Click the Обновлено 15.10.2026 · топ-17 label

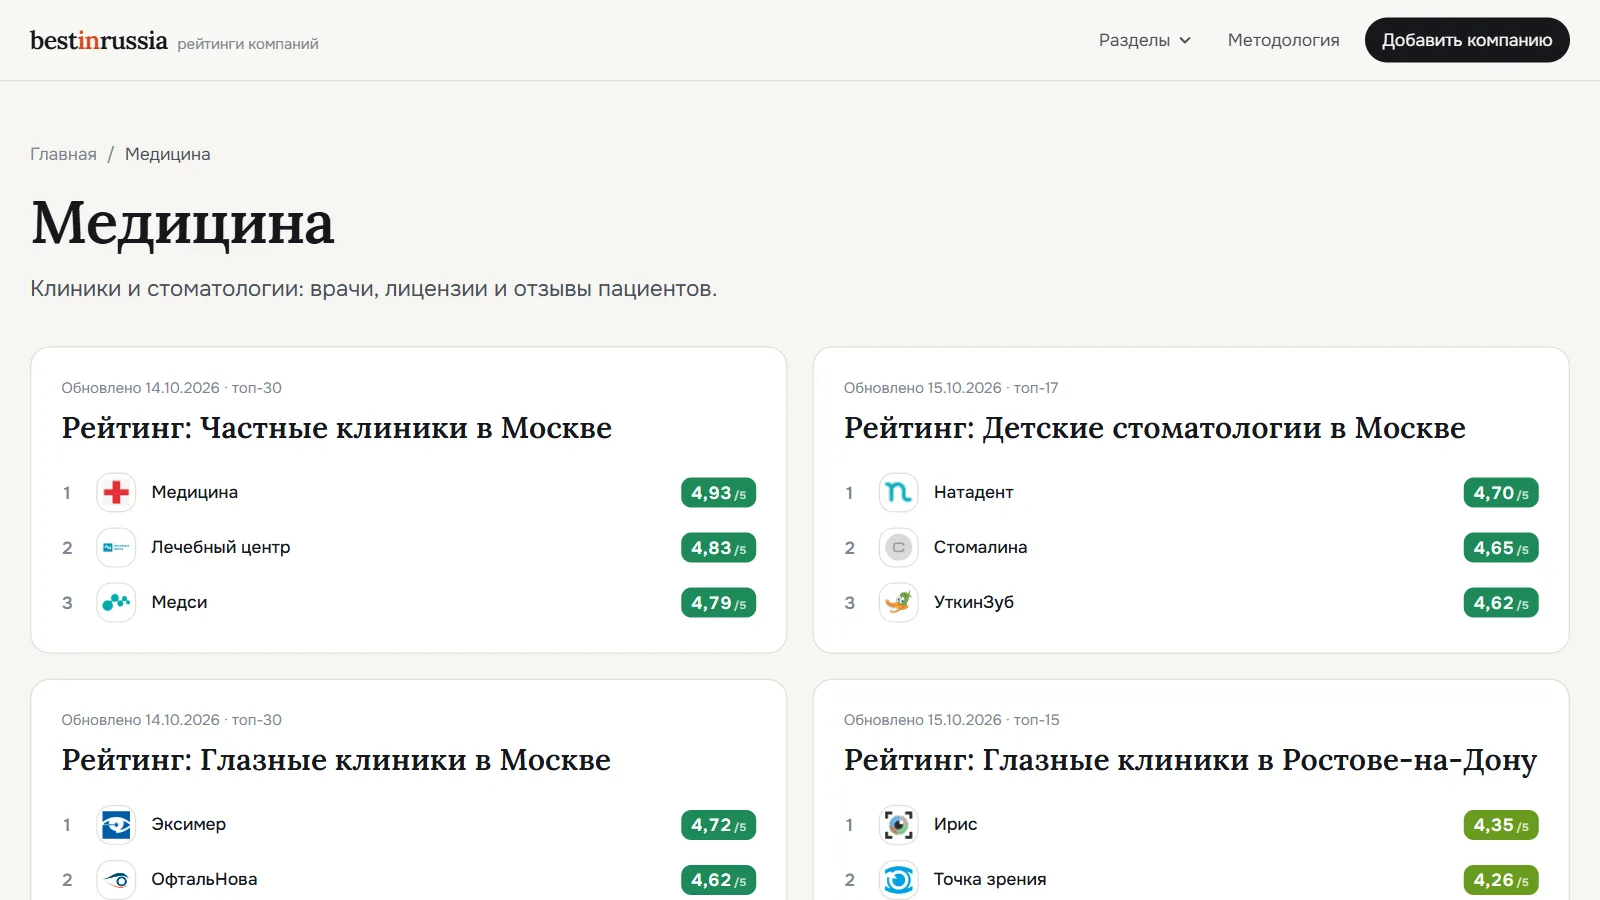tap(950, 388)
